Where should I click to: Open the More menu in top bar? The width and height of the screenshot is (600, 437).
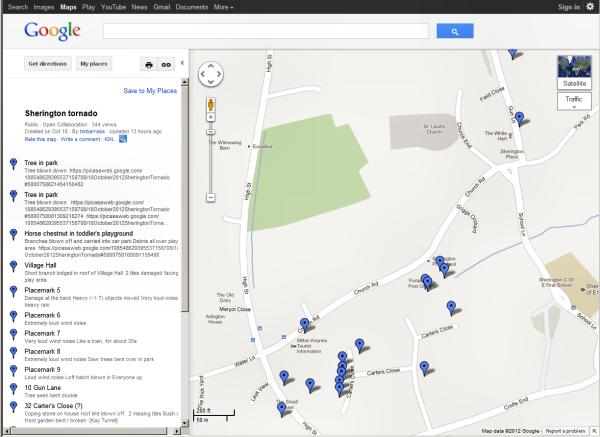(x=223, y=7)
